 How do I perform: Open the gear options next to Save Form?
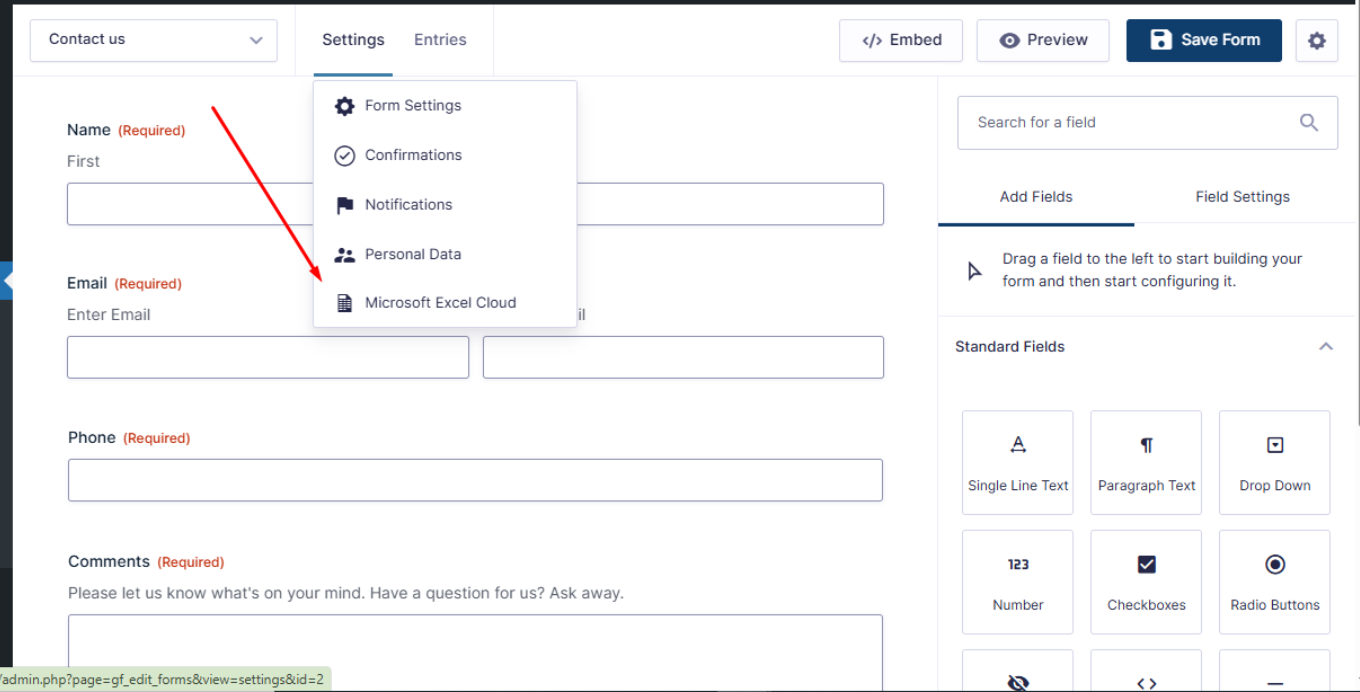point(1317,41)
